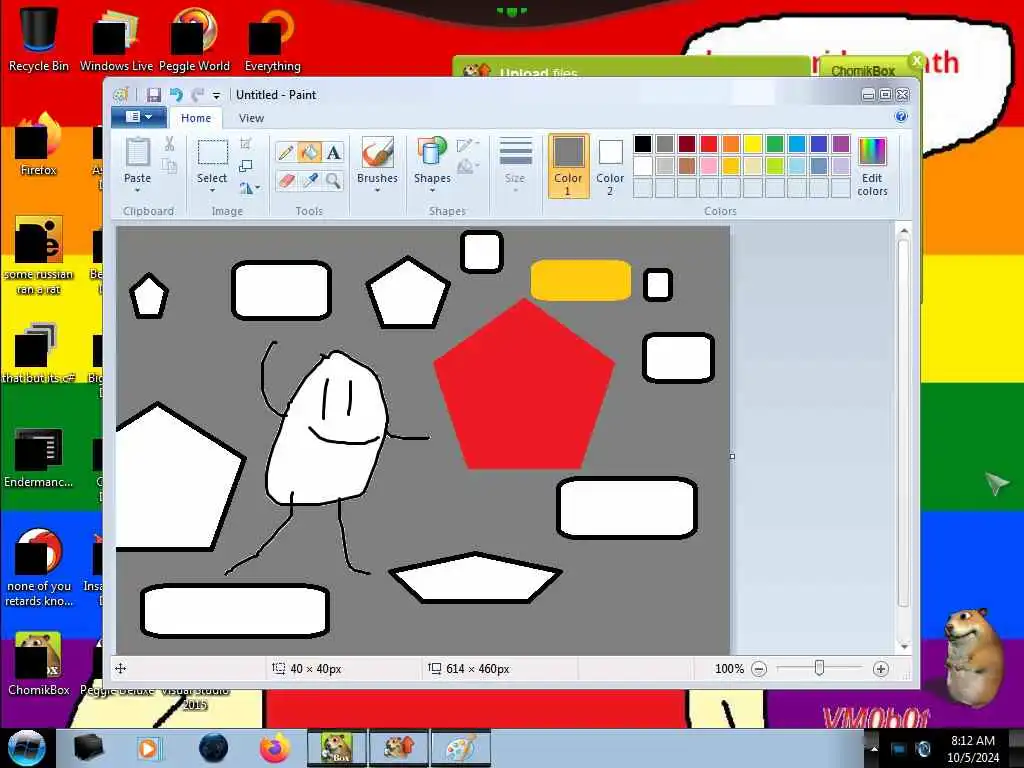
Task: Click Save icon in quick access toolbar
Action: click(x=153, y=95)
